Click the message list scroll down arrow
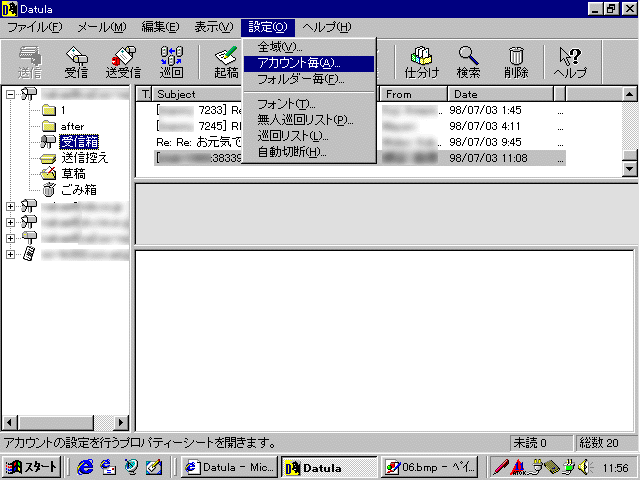This screenshot has width=640, height=480. [x=629, y=168]
